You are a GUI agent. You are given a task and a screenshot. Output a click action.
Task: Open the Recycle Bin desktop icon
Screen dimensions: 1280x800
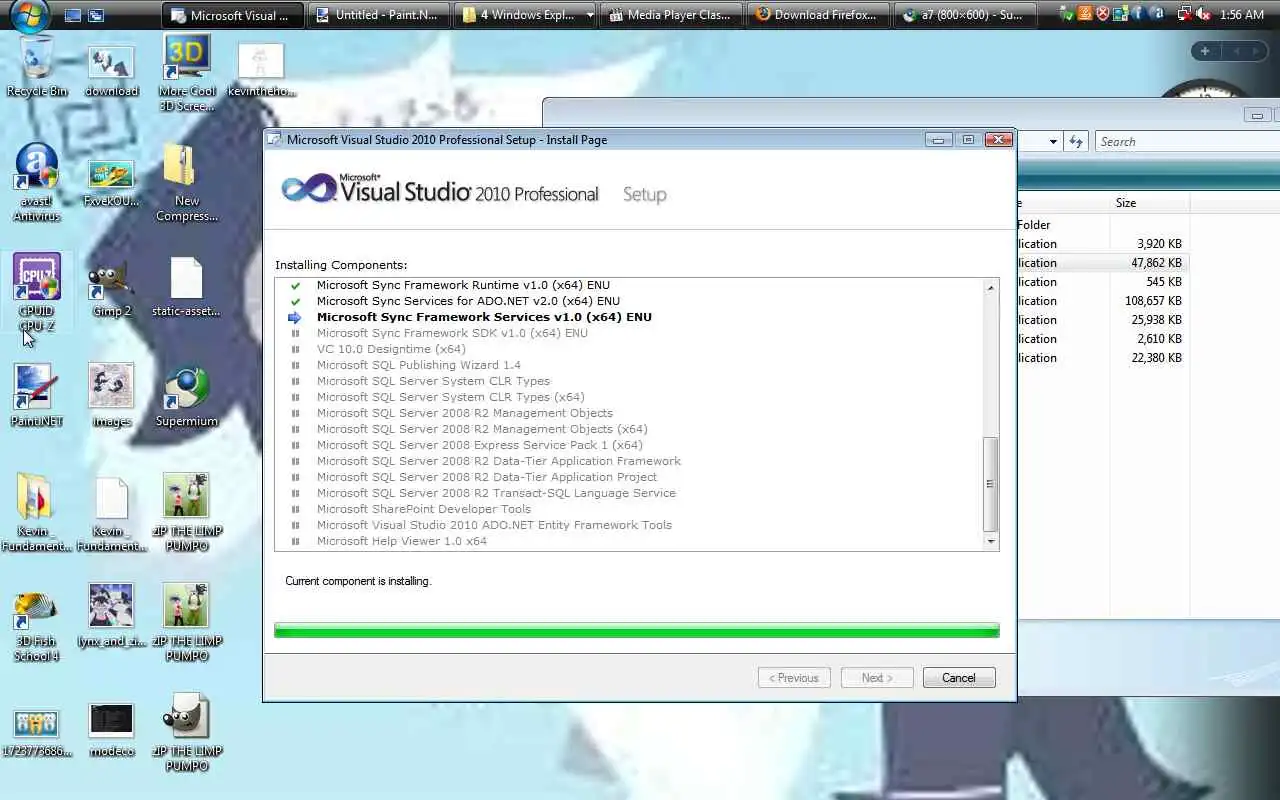[37, 67]
